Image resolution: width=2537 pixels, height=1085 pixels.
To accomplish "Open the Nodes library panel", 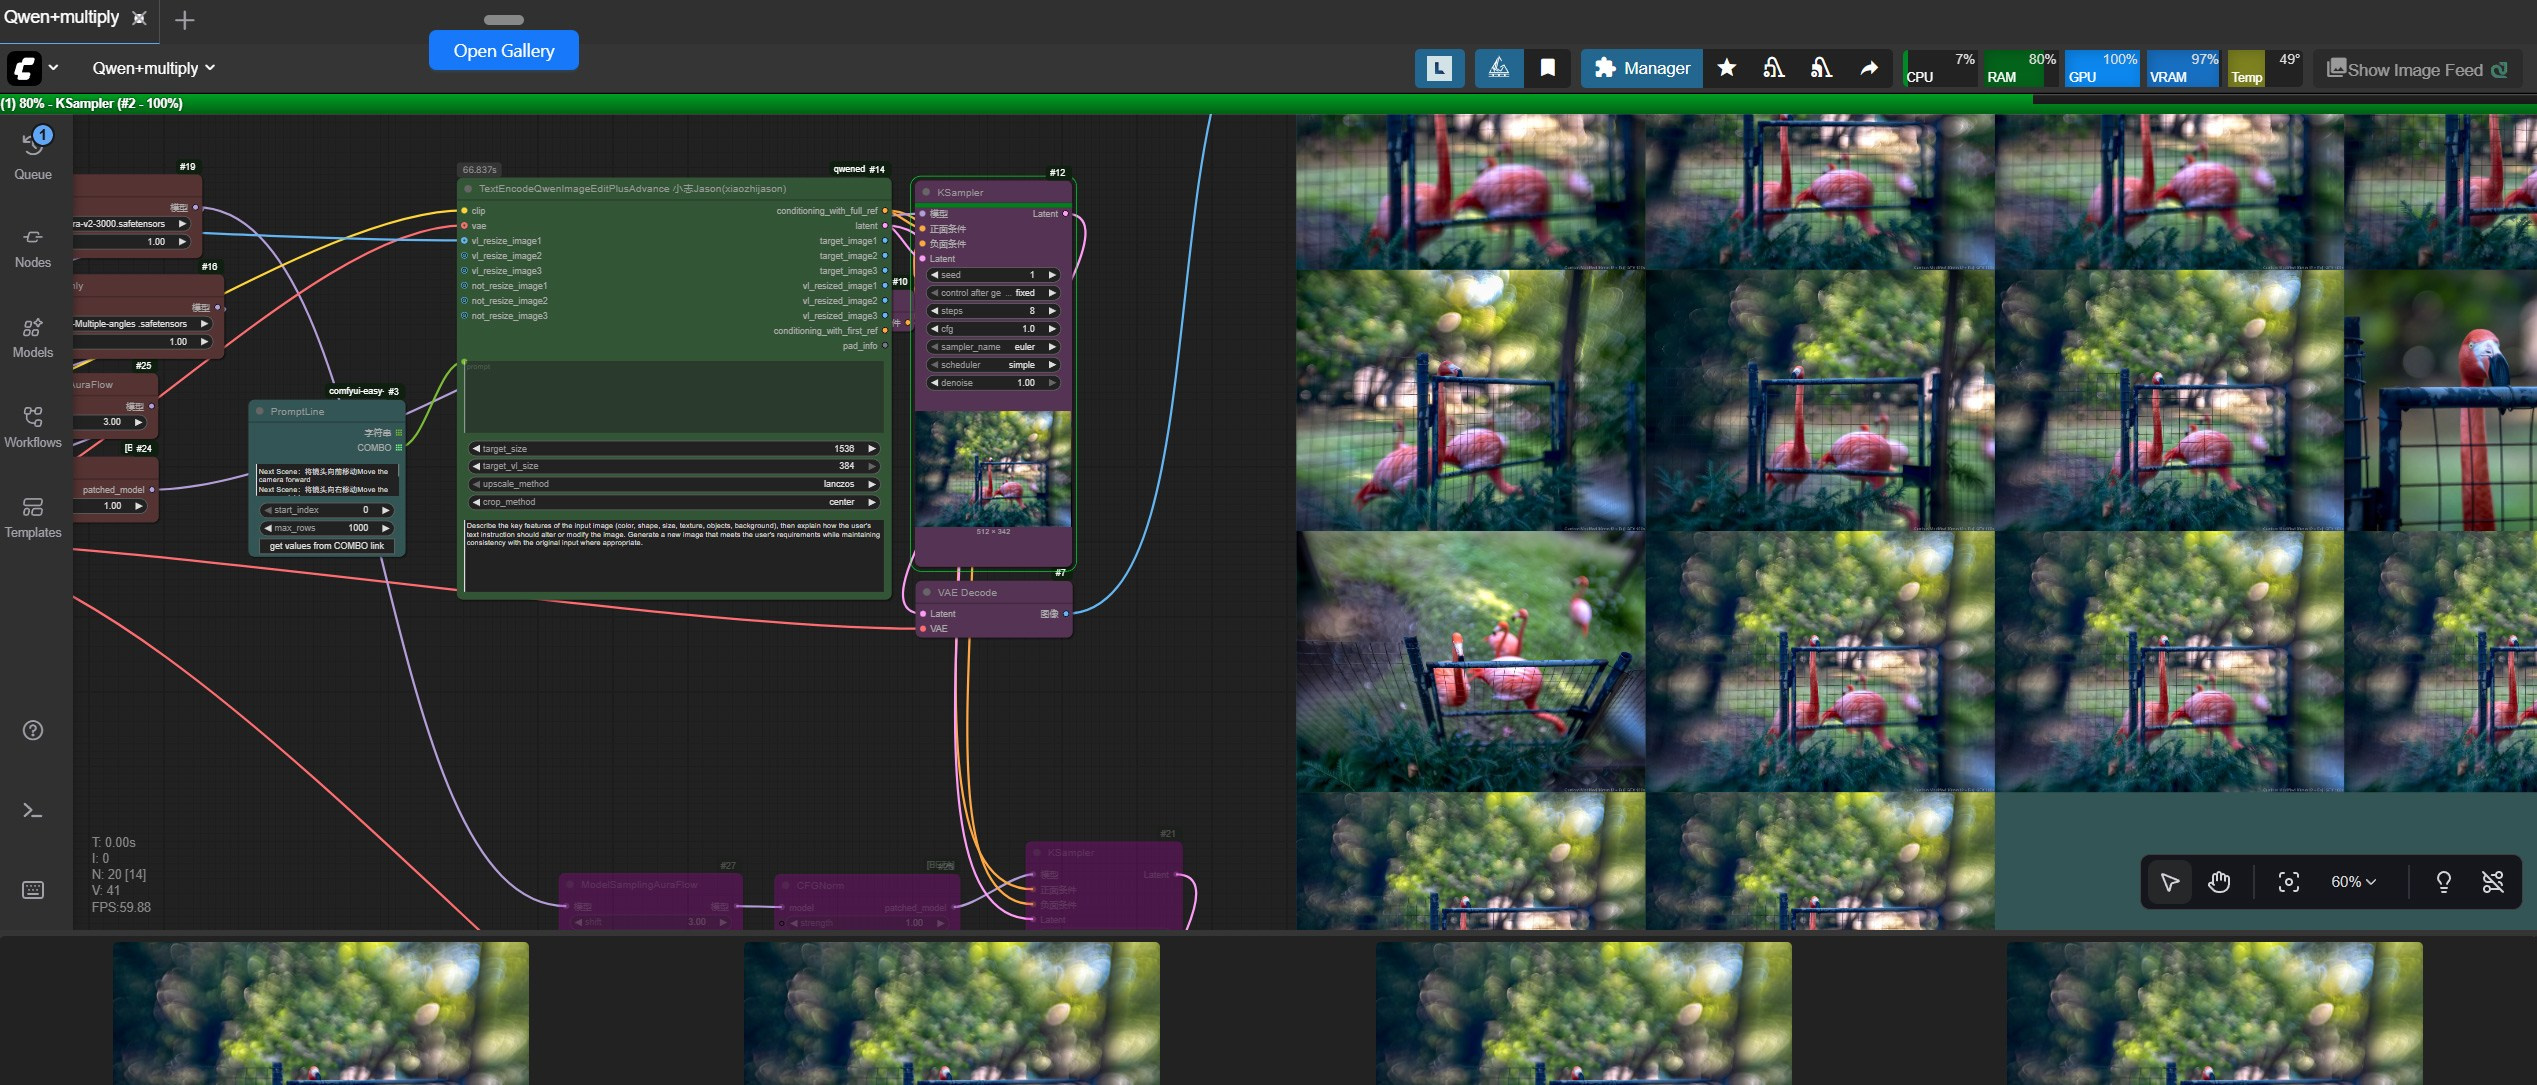I will coord(33,247).
